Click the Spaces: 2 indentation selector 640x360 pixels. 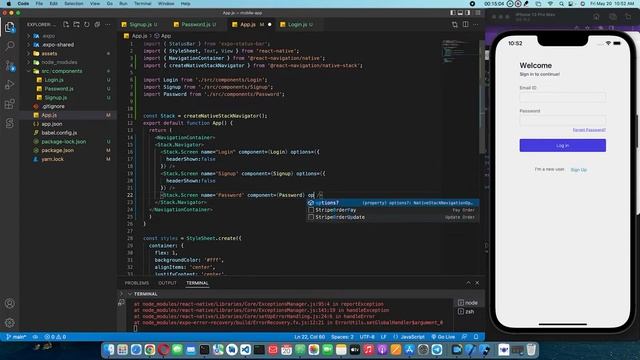coord(342,337)
